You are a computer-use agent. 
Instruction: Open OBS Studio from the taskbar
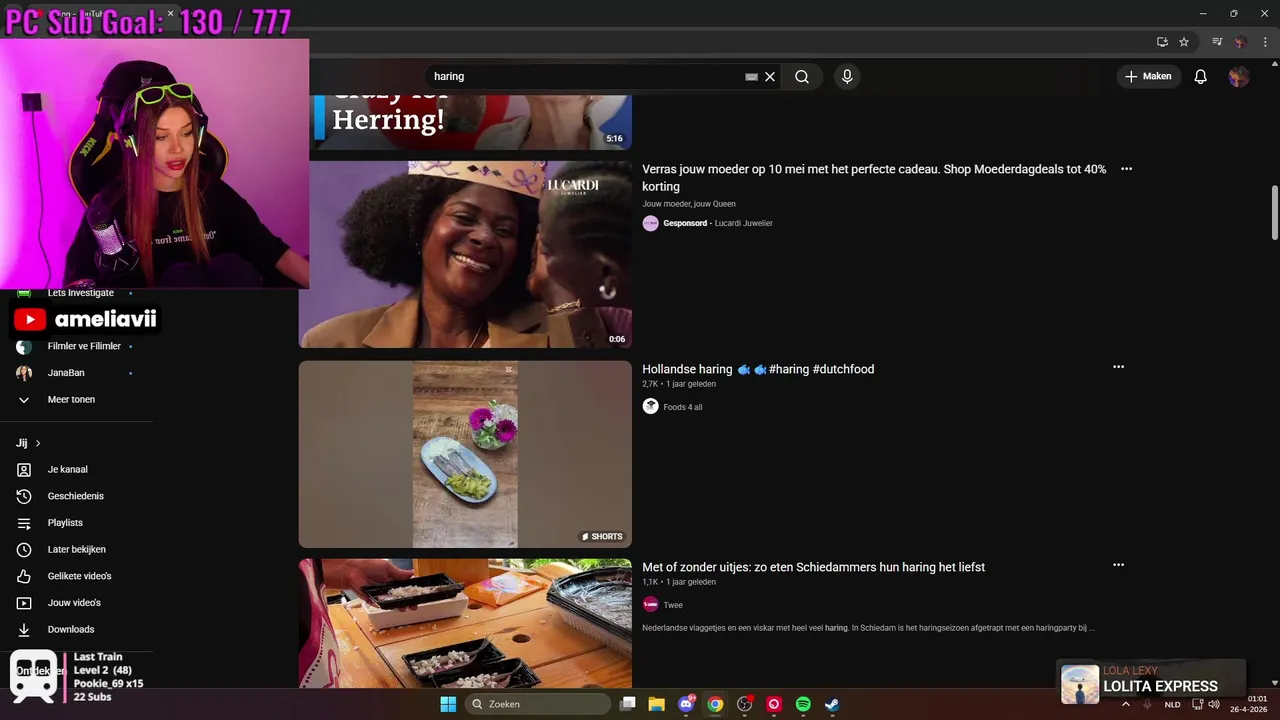(744, 704)
